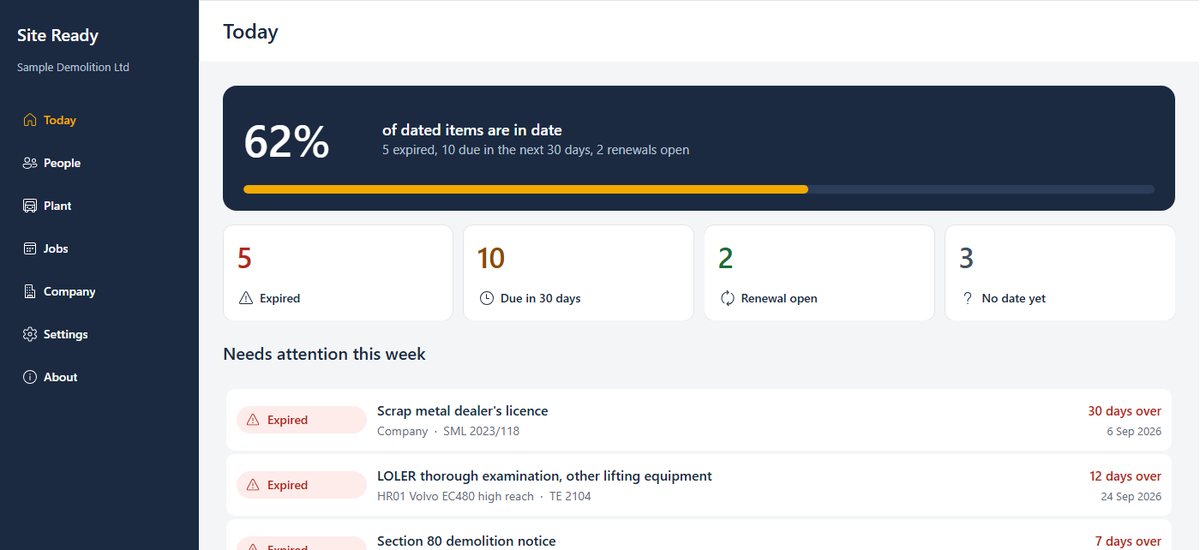Click the 62% figure in the summary banner
Image resolution: width=1200 pixels, height=550 pixels.
(287, 142)
